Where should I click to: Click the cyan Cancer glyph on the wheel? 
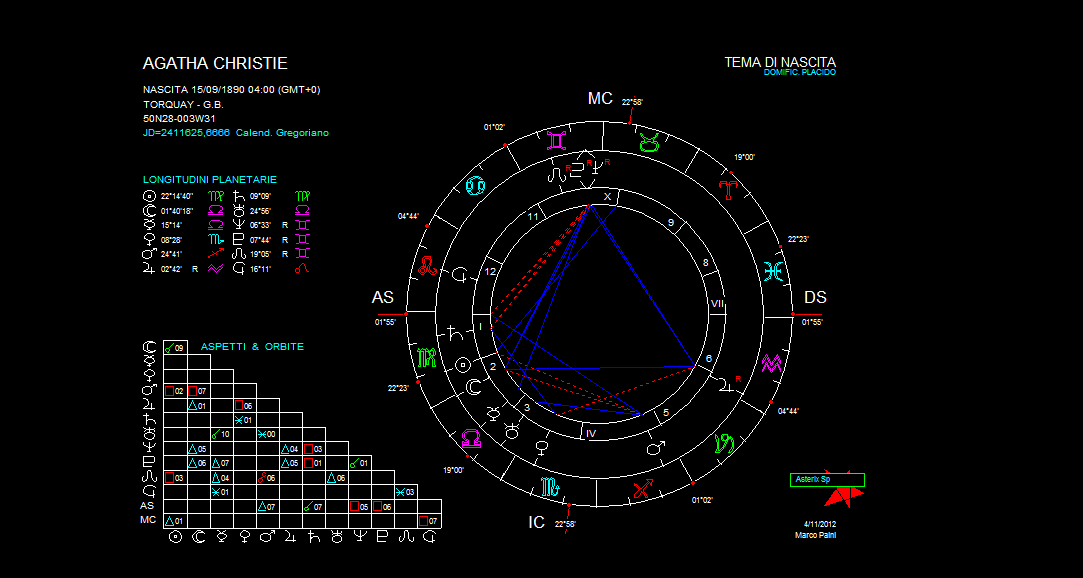(476, 186)
